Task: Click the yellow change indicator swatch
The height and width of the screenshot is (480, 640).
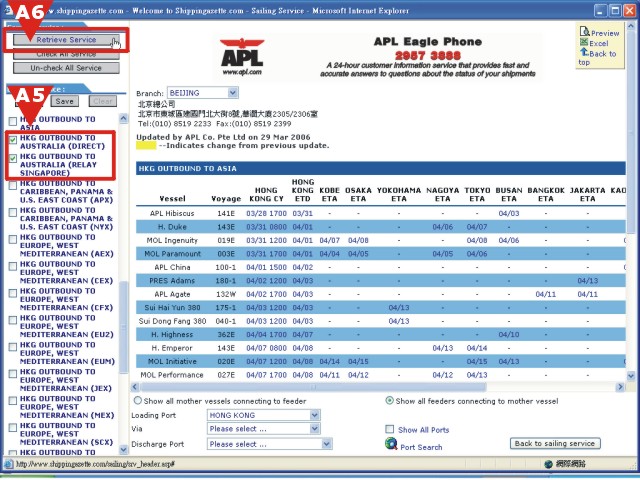Action: (146, 146)
